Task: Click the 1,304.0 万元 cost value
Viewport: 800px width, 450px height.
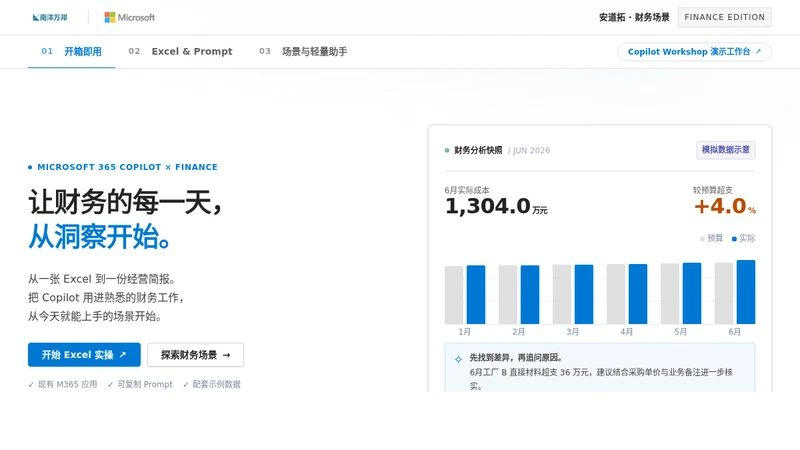Action: click(496, 206)
